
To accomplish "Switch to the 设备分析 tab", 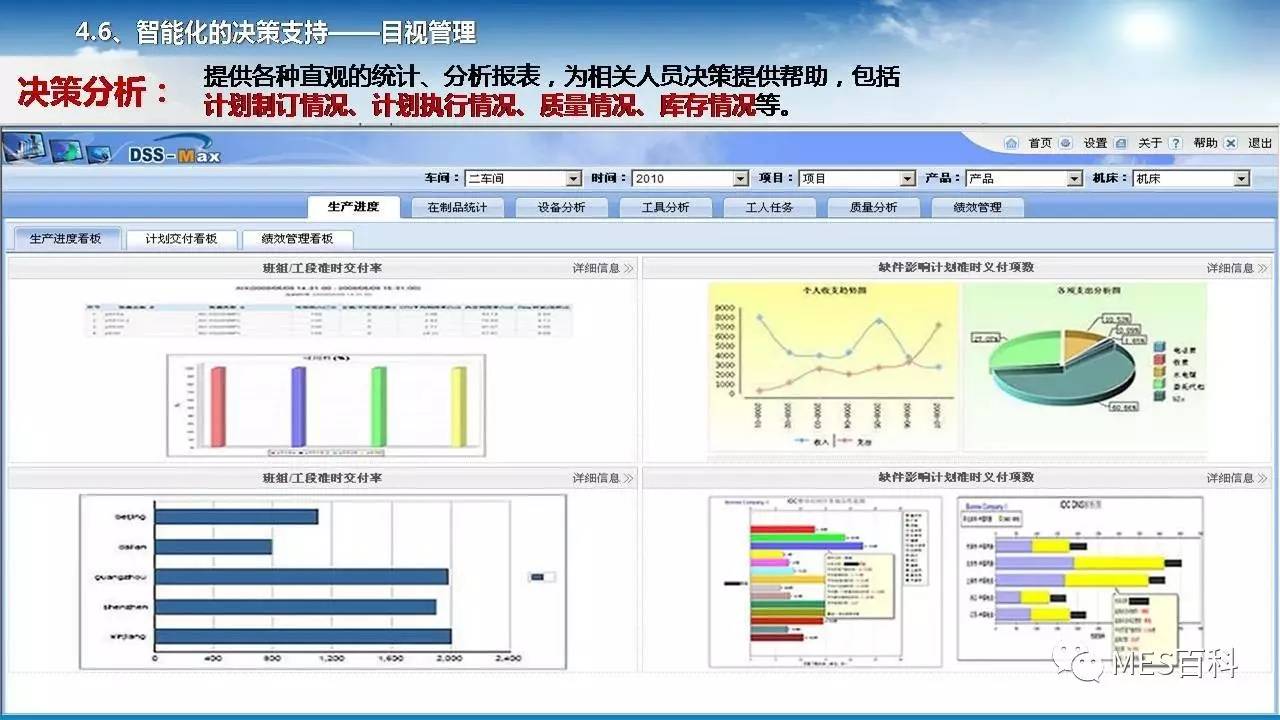I will point(561,207).
